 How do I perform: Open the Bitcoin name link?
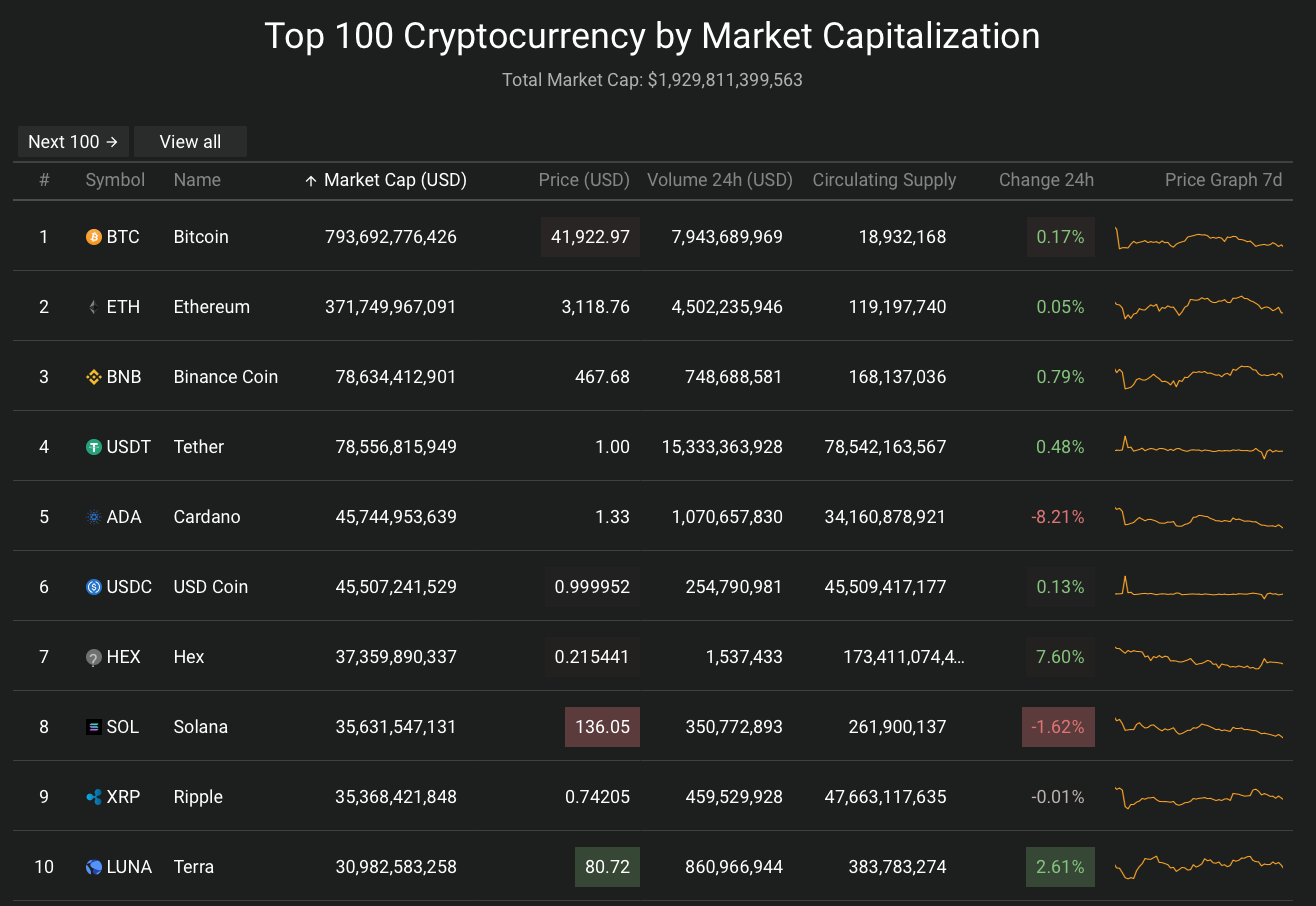[x=201, y=237]
